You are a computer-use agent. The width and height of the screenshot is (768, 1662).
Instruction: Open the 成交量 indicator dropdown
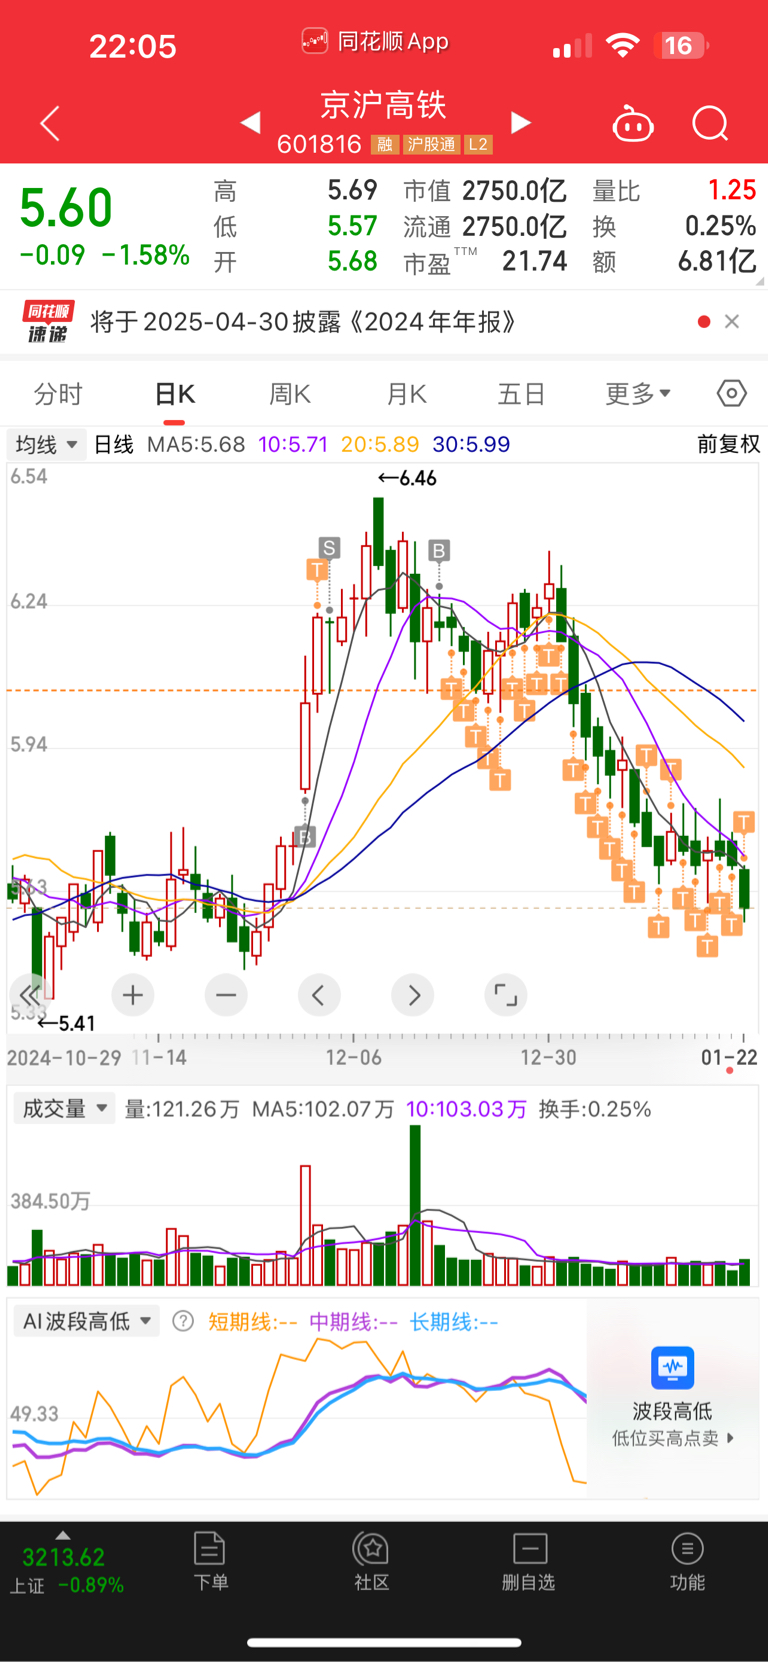pyautogui.click(x=64, y=1108)
